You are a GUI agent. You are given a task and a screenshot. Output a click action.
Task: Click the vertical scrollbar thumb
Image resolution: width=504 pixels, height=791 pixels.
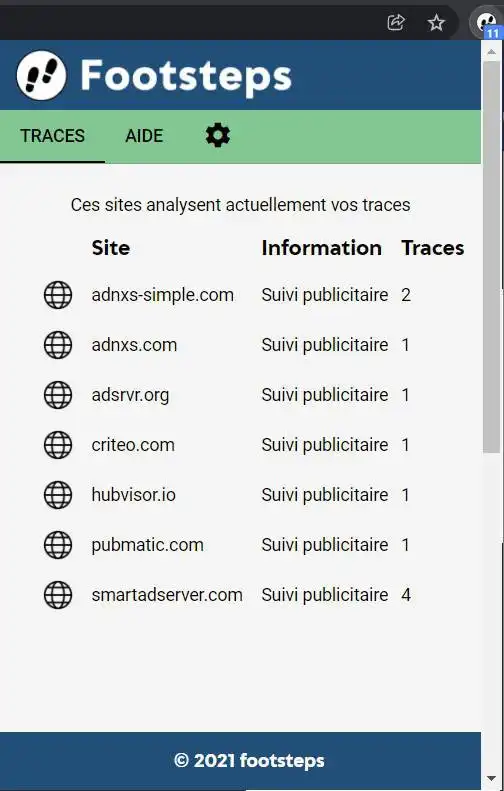click(x=491, y=257)
